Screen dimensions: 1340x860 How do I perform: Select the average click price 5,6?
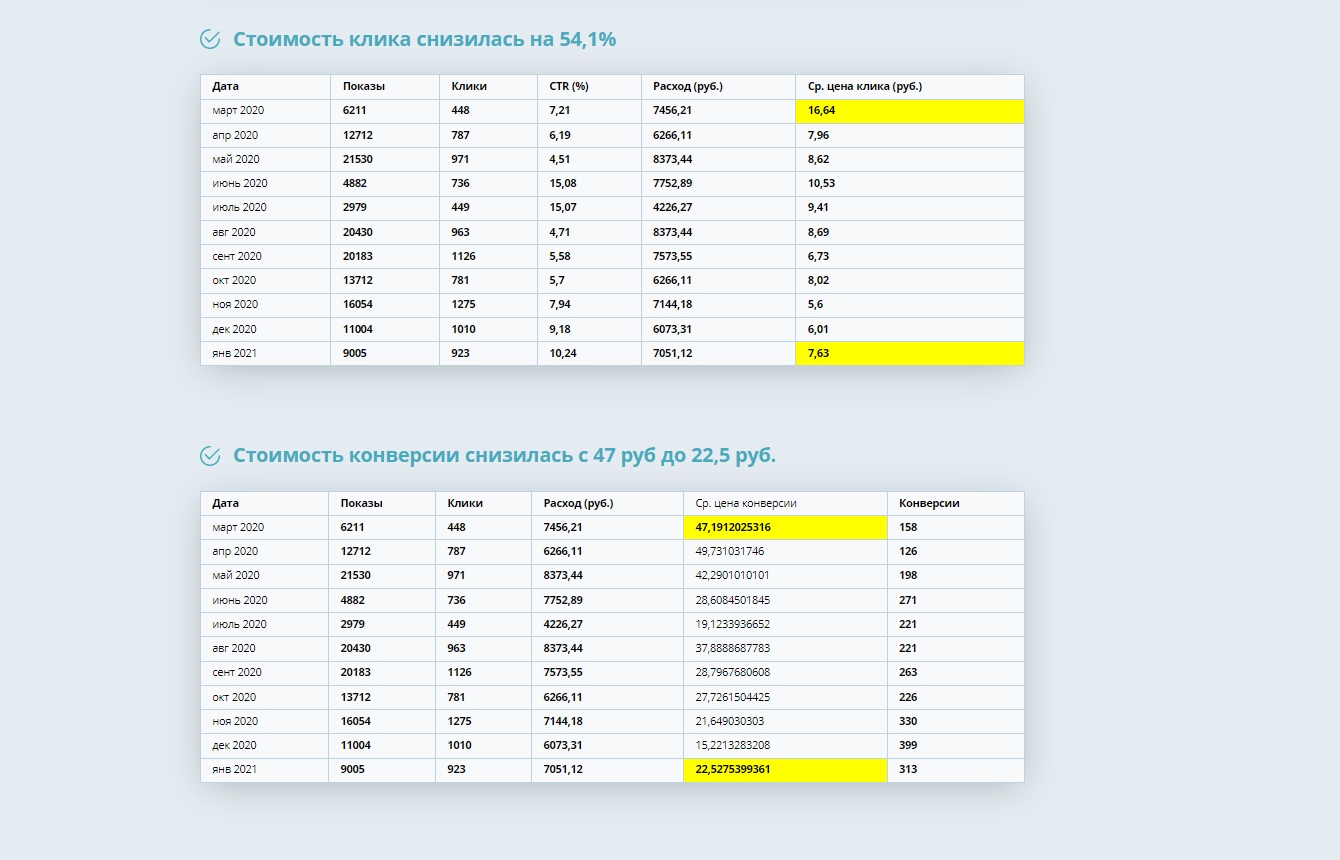tap(815, 305)
